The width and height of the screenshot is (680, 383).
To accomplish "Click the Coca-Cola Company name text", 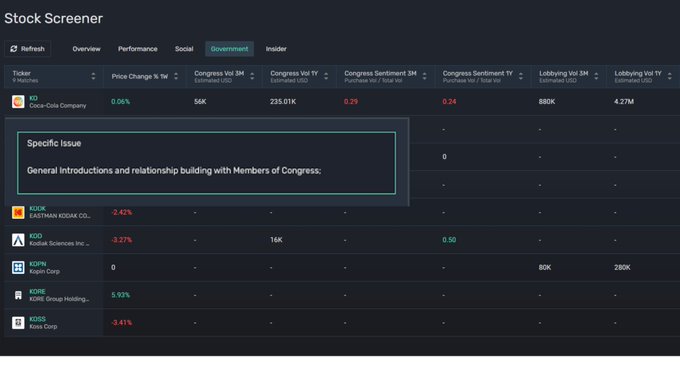I will click(x=58, y=105).
